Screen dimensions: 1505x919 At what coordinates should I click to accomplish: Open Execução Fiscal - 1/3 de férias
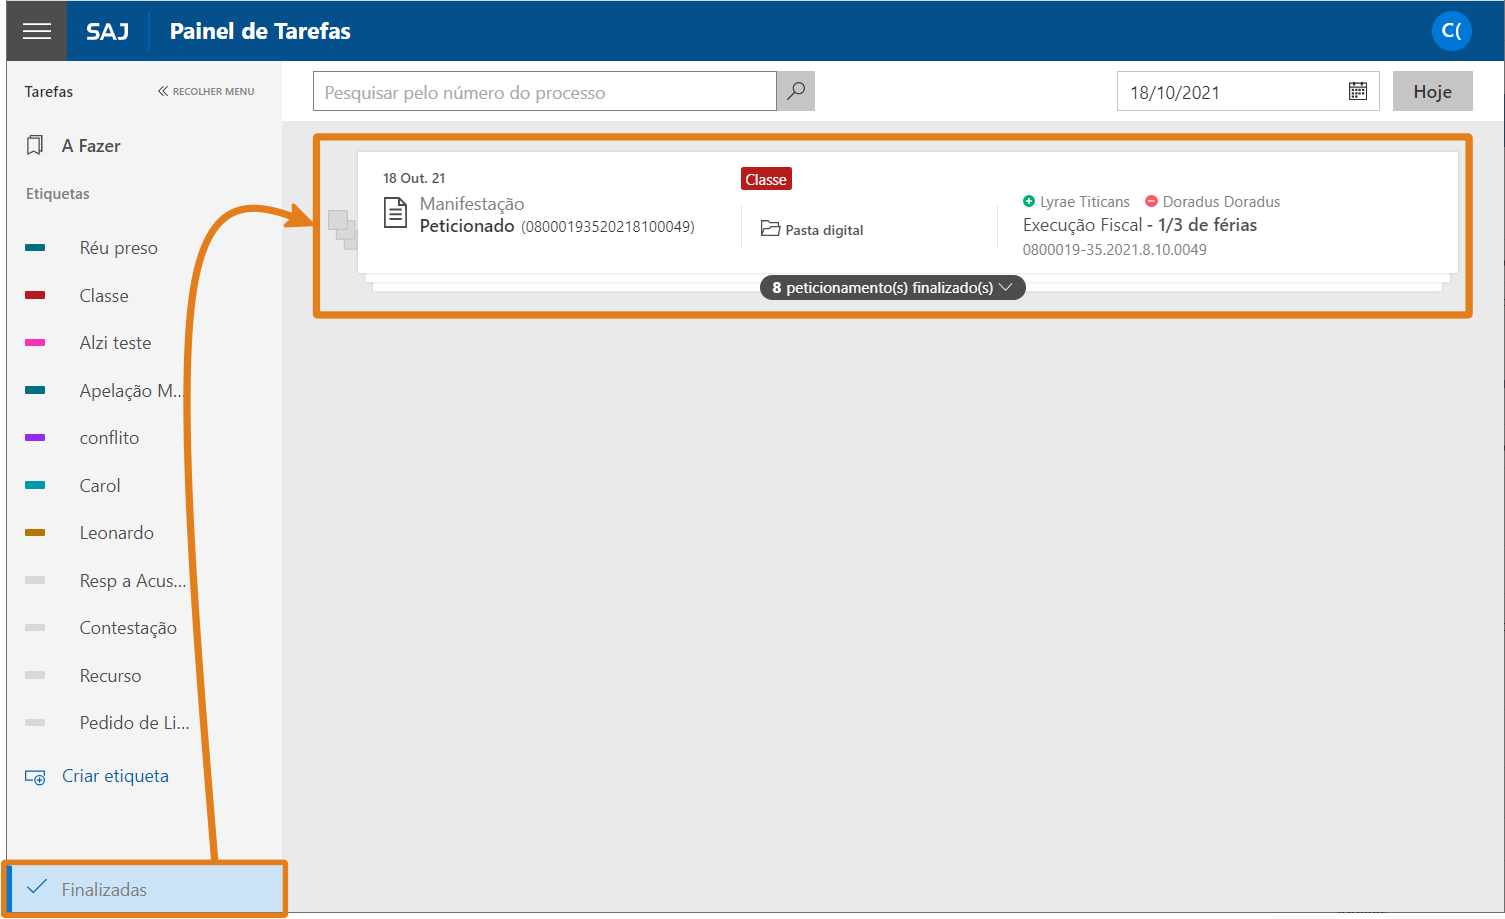click(1140, 225)
